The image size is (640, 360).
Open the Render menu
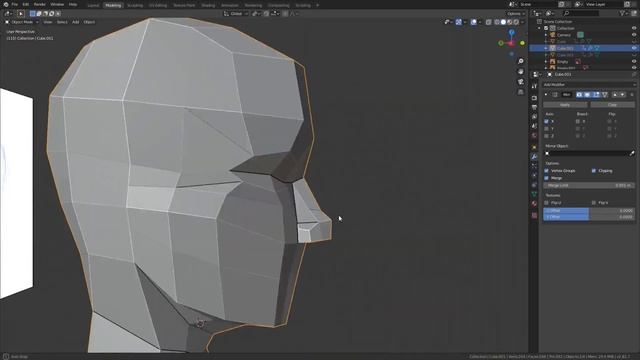click(x=40, y=4)
